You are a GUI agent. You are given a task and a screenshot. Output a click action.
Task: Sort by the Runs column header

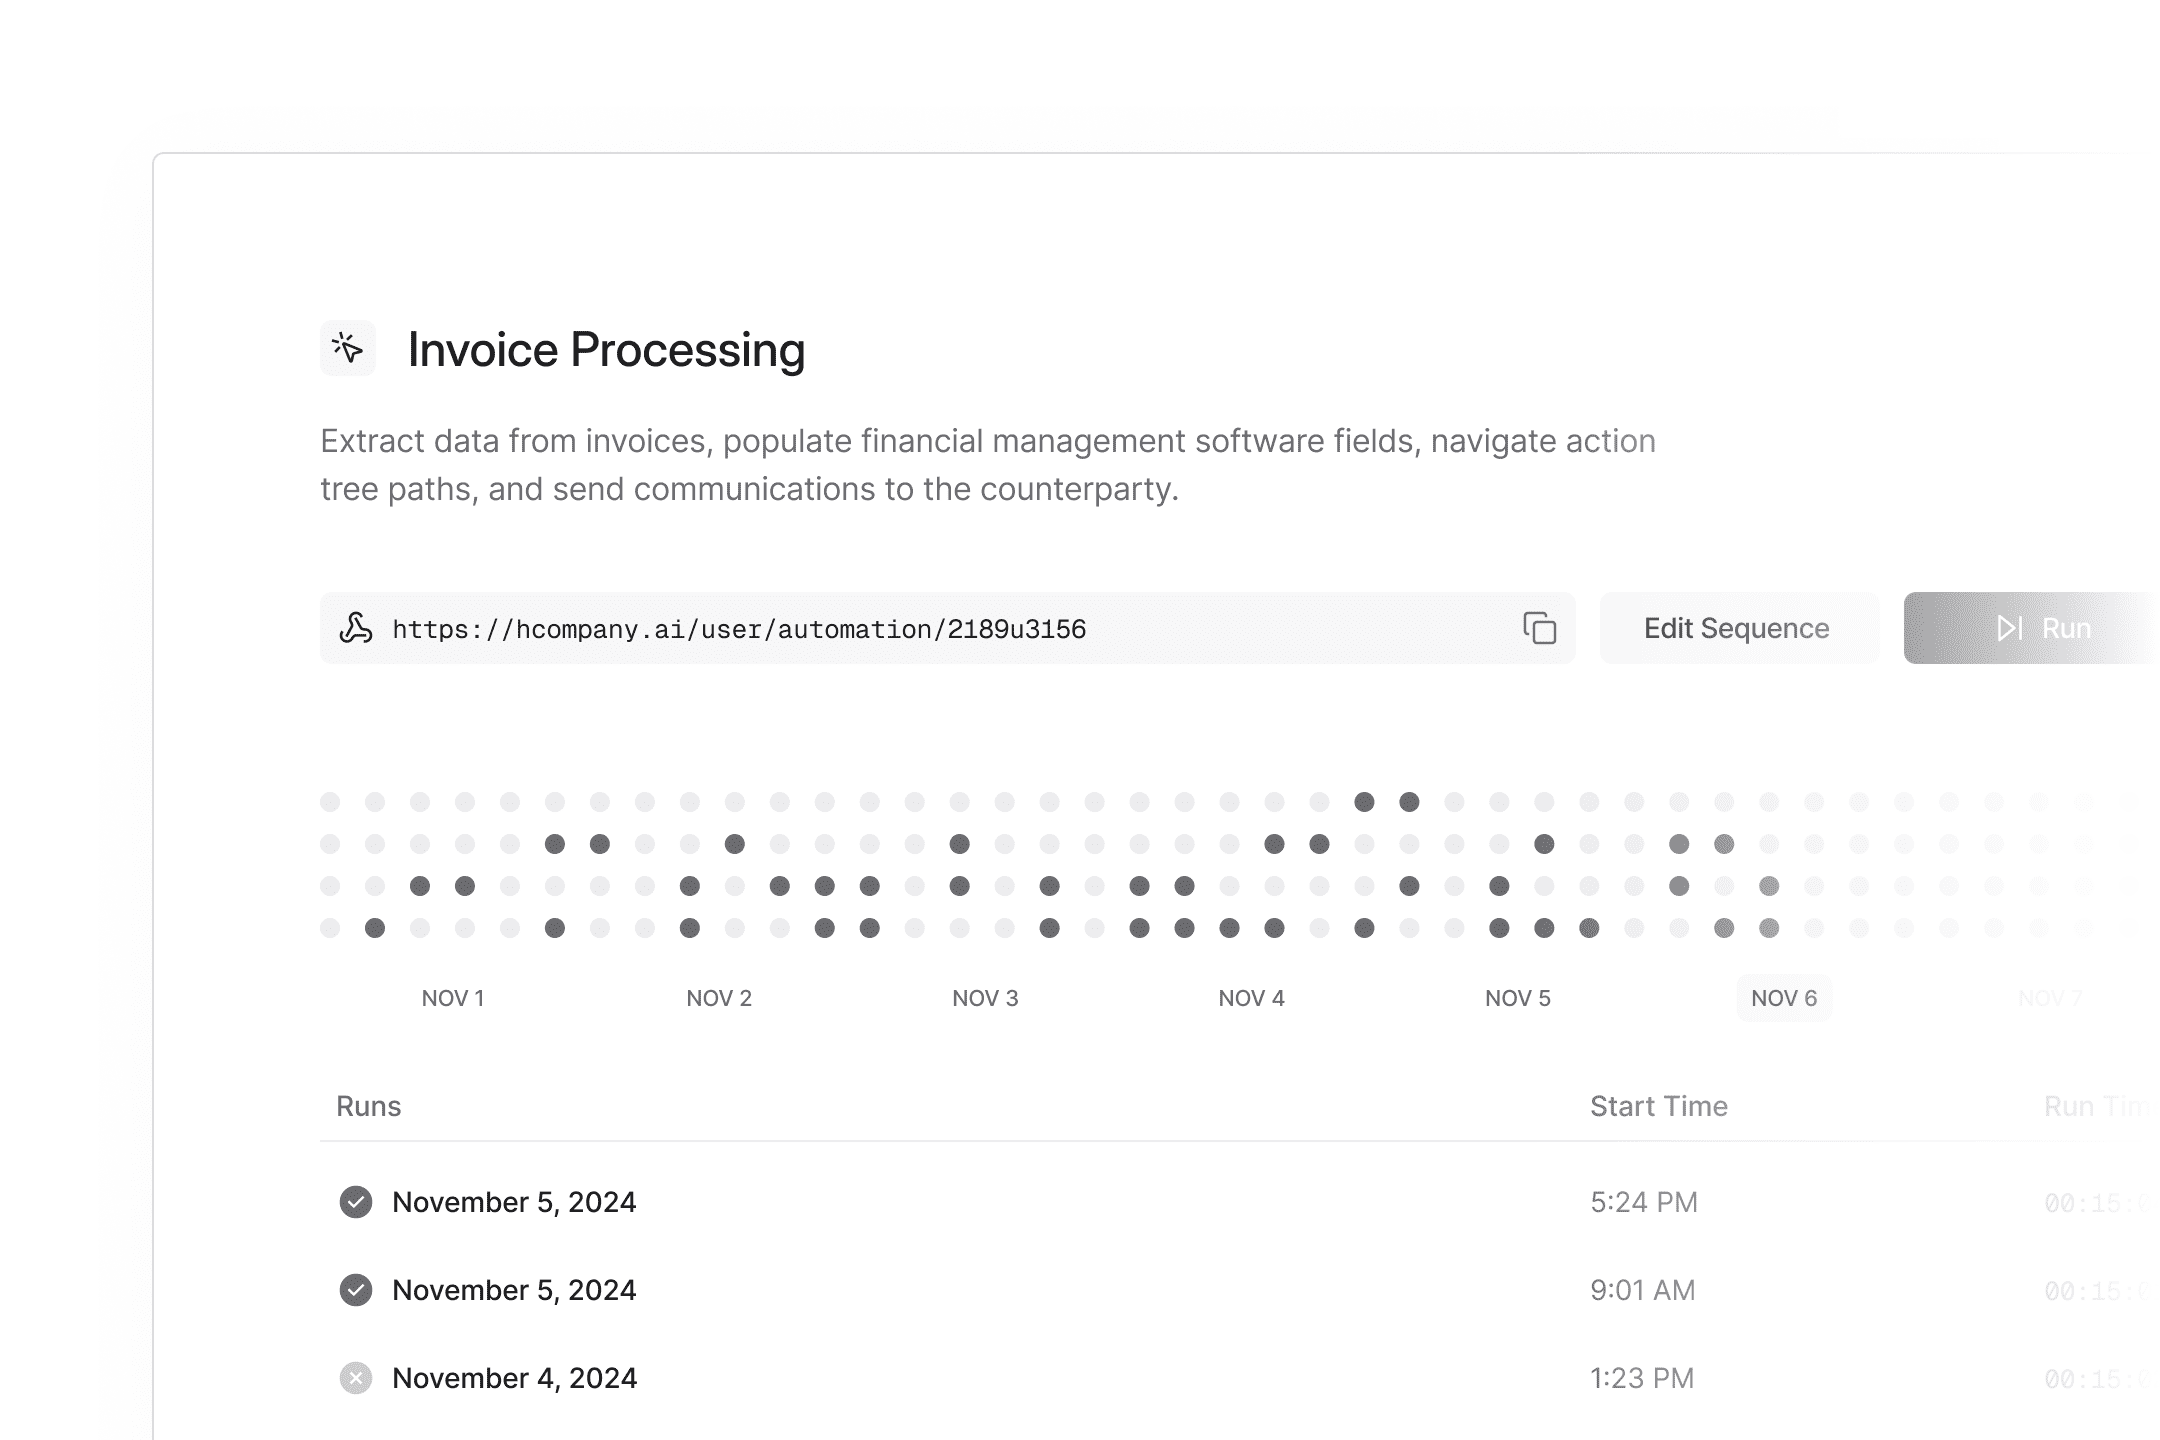coord(369,1106)
